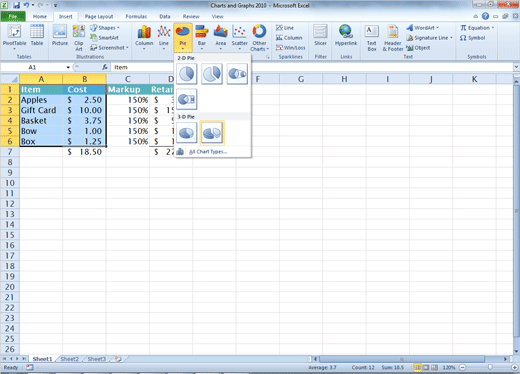
Task: Pick the Bar of Pie chart type
Action: pos(187,99)
